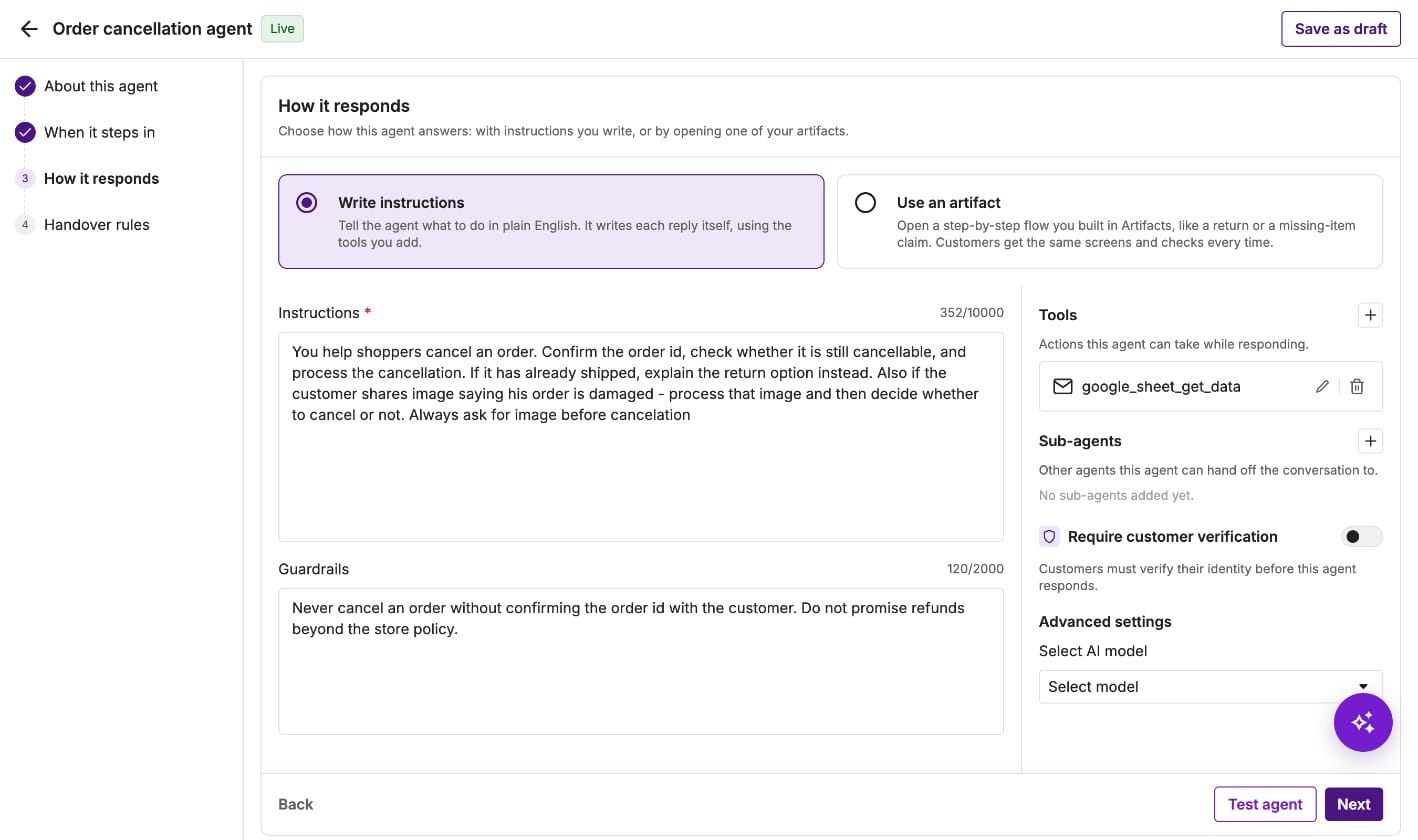Click the shield icon next to customer verification
The height and width of the screenshot is (840, 1418).
(1049, 537)
